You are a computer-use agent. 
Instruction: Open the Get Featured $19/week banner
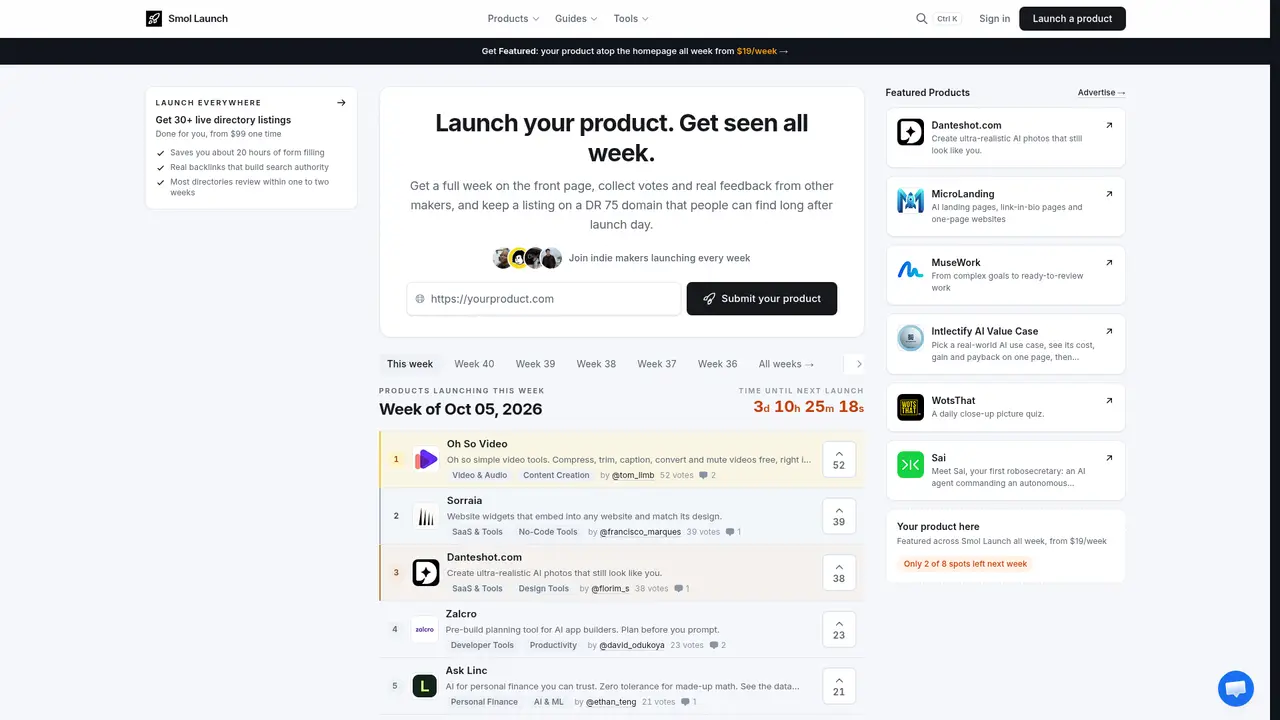tap(635, 51)
